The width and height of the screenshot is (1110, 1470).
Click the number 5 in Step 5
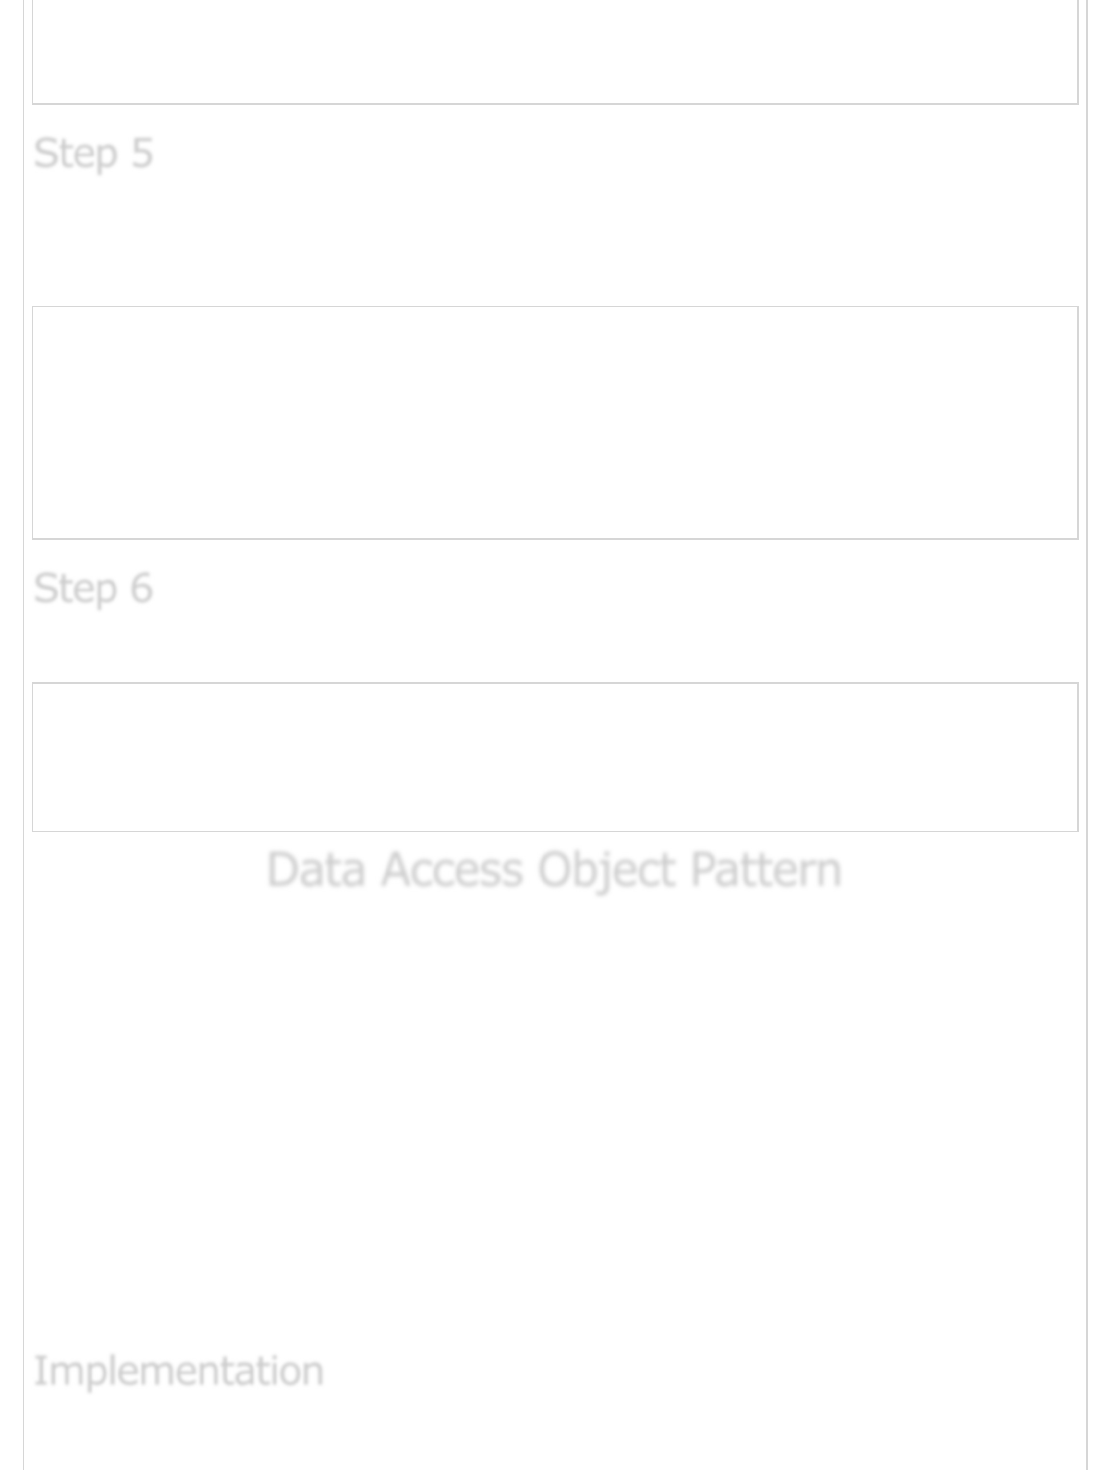(x=141, y=153)
